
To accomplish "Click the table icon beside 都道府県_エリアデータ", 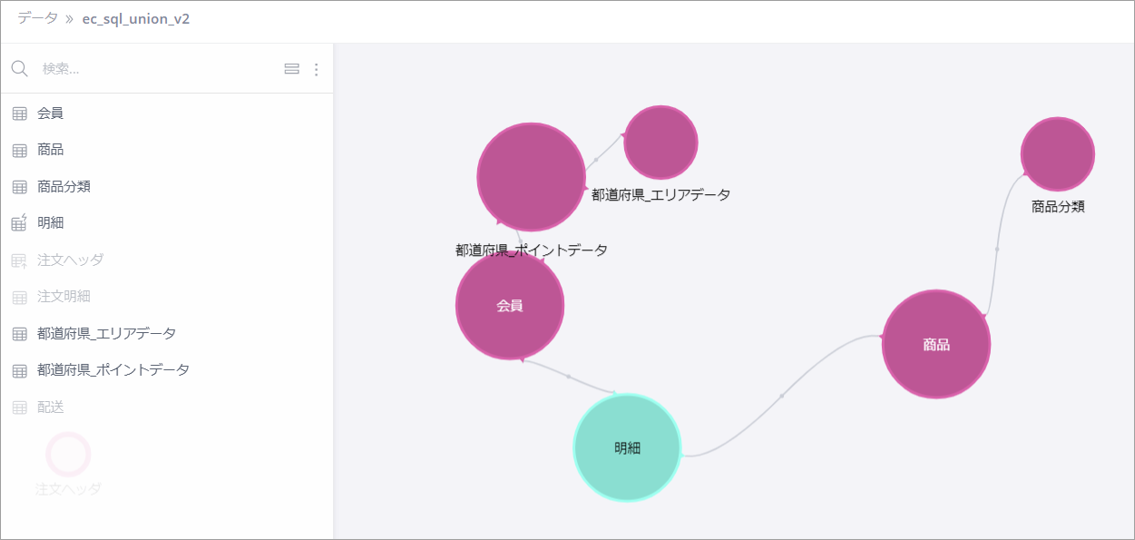I will pos(20,334).
